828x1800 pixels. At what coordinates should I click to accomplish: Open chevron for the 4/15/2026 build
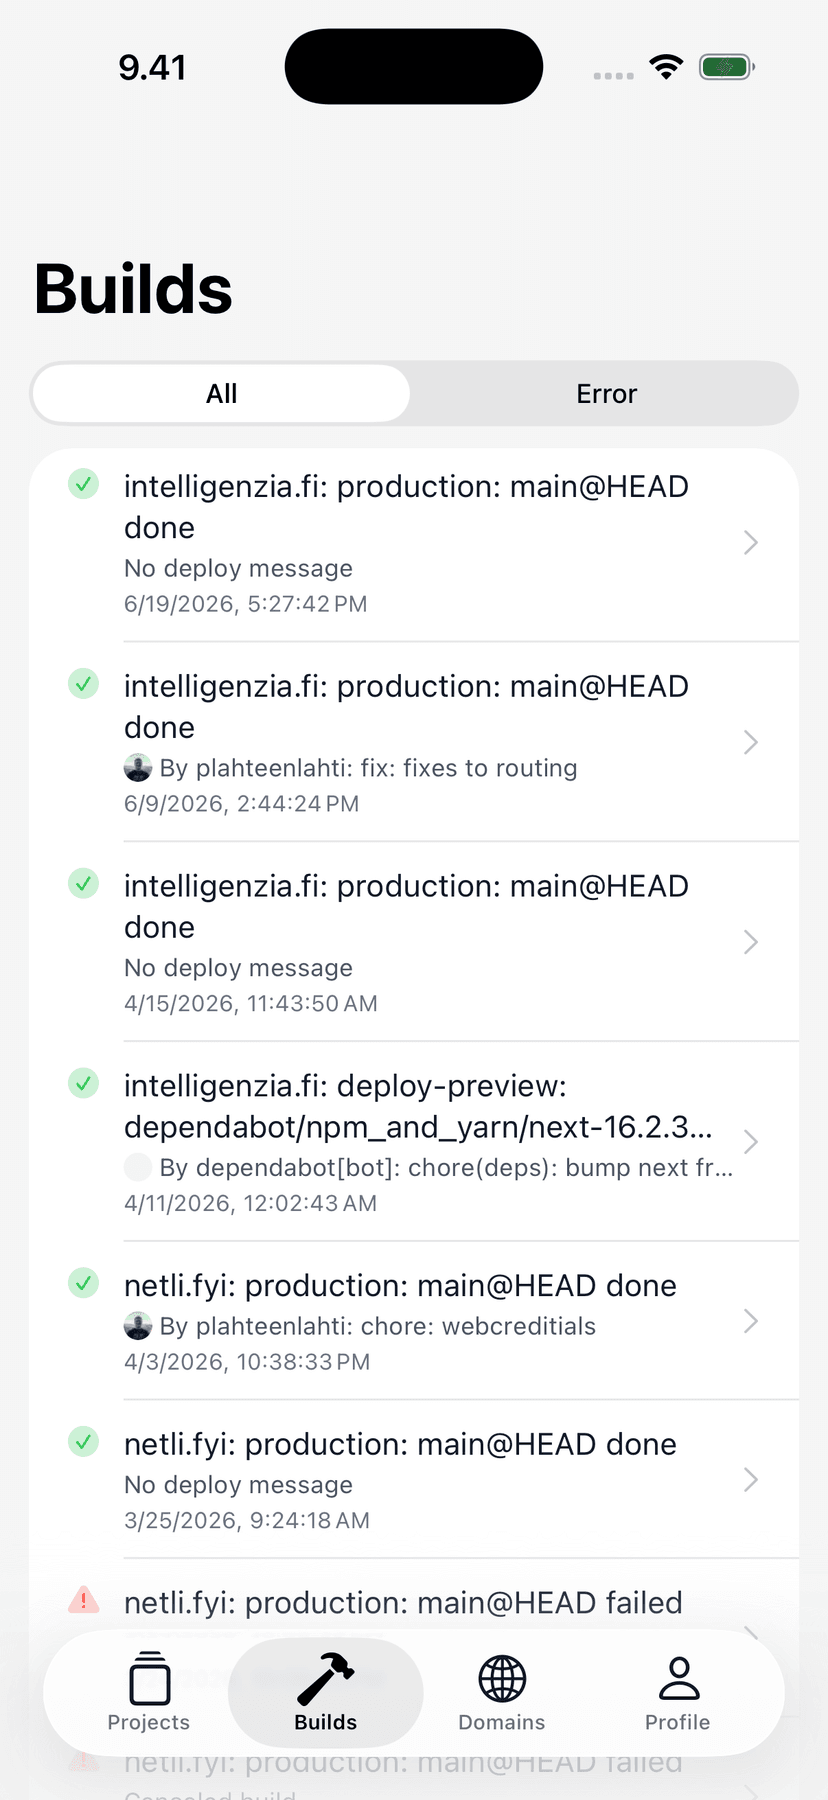click(751, 942)
